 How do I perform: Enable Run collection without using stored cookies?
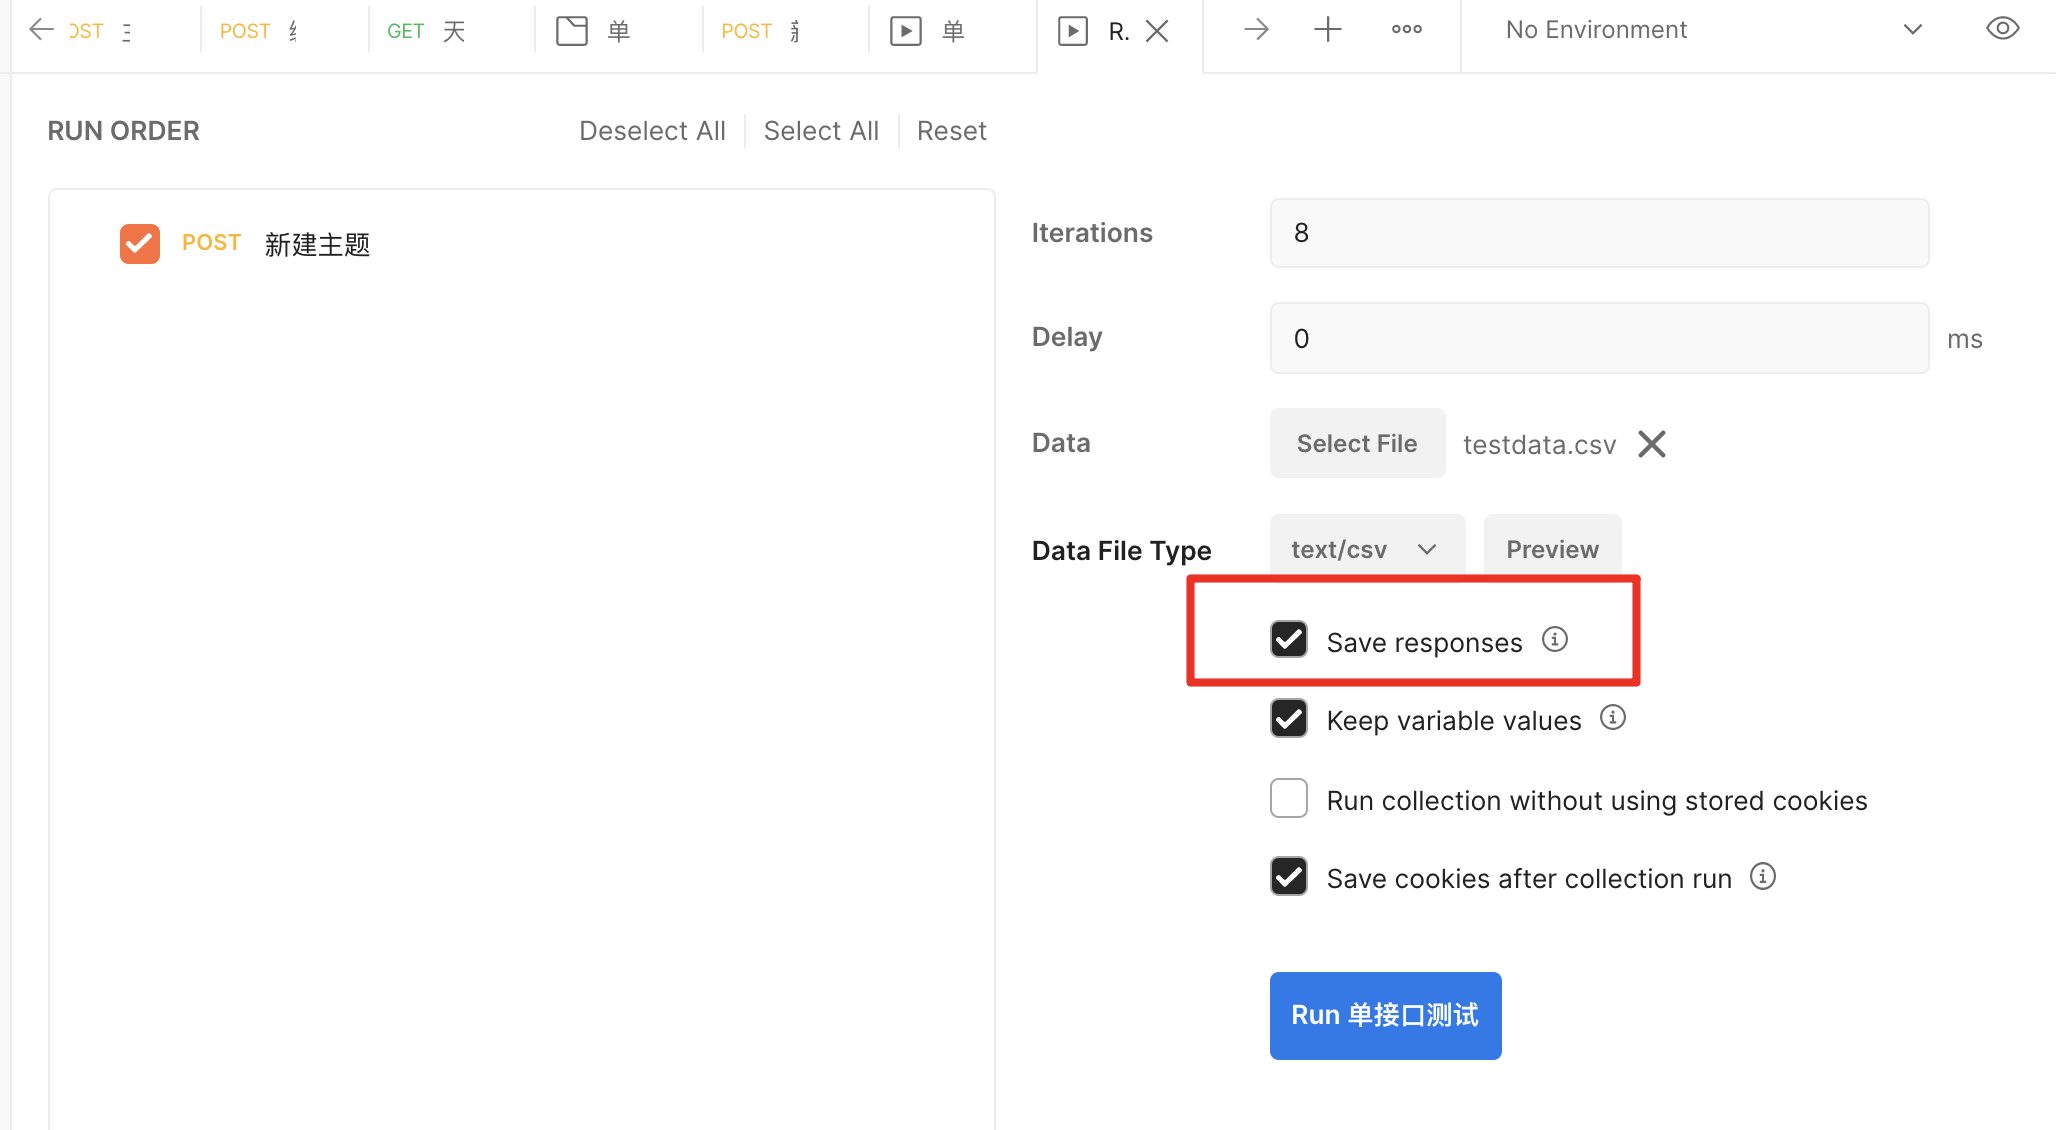(x=1289, y=799)
